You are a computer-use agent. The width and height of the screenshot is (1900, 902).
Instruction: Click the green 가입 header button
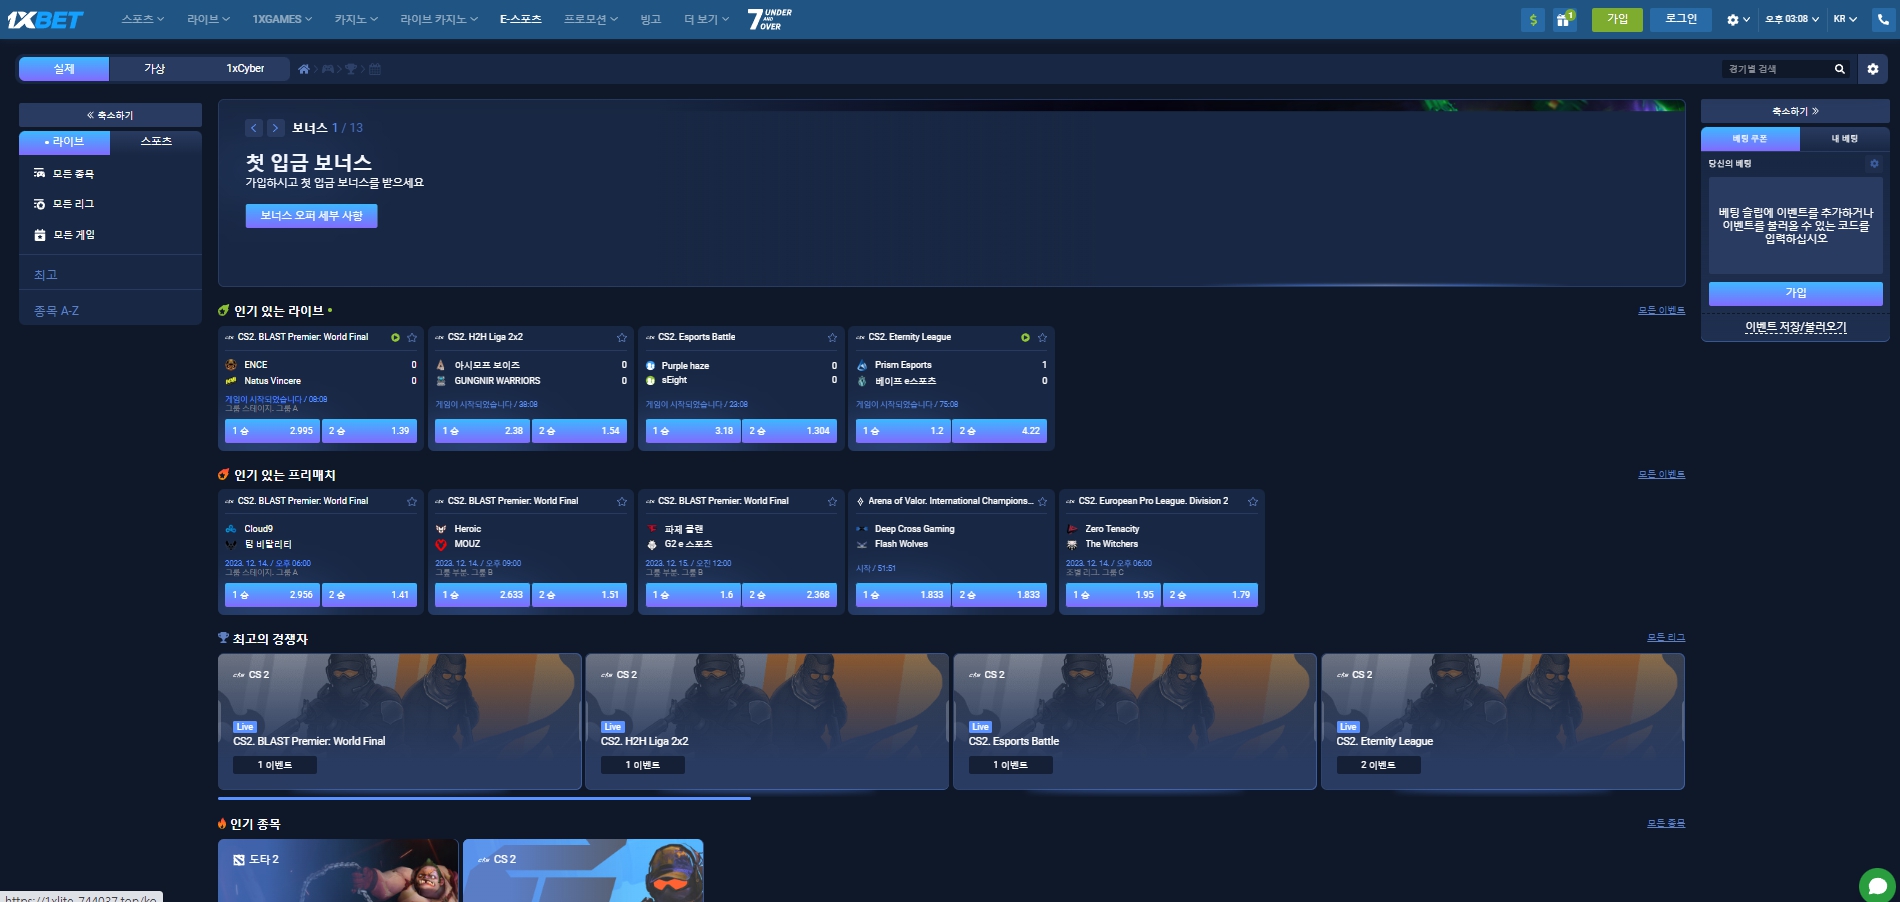(1617, 19)
